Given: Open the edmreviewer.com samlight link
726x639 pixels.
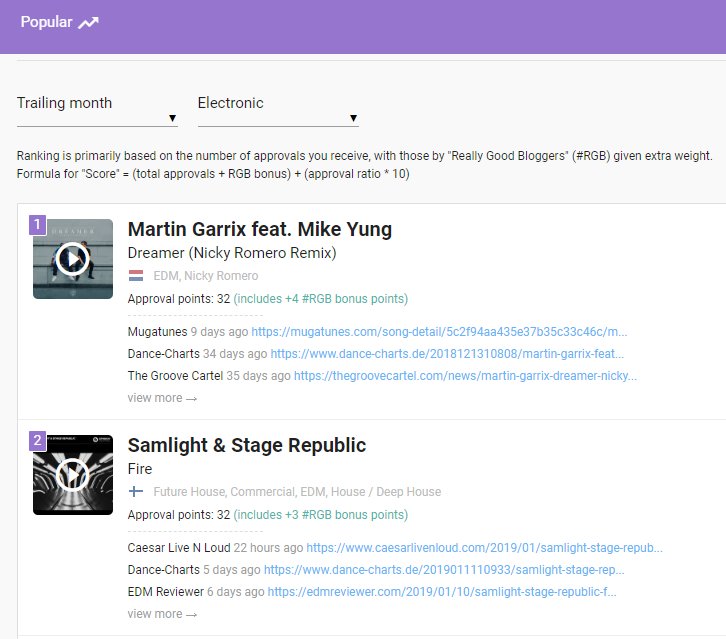Looking at the screenshot, I should click(x=442, y=592).
